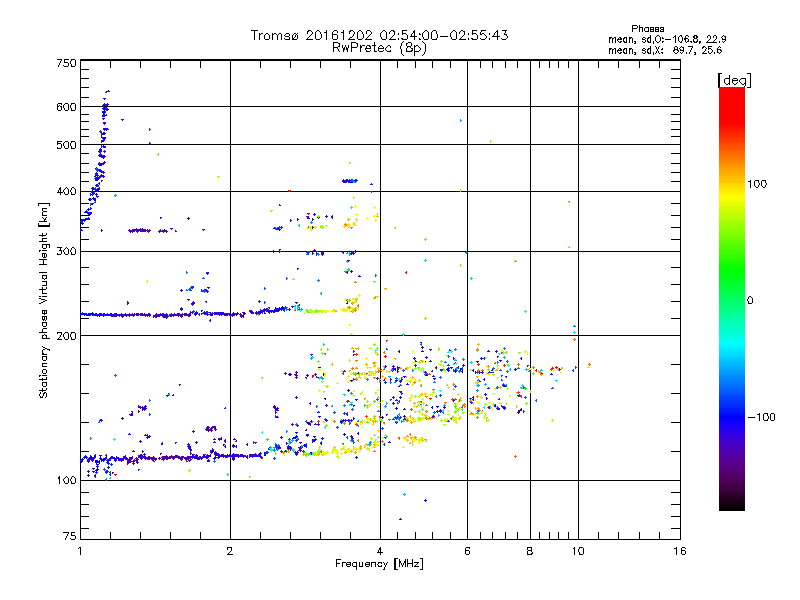Click the x-axis '1' tick label

pyautogui.click(x=80, y=551)
